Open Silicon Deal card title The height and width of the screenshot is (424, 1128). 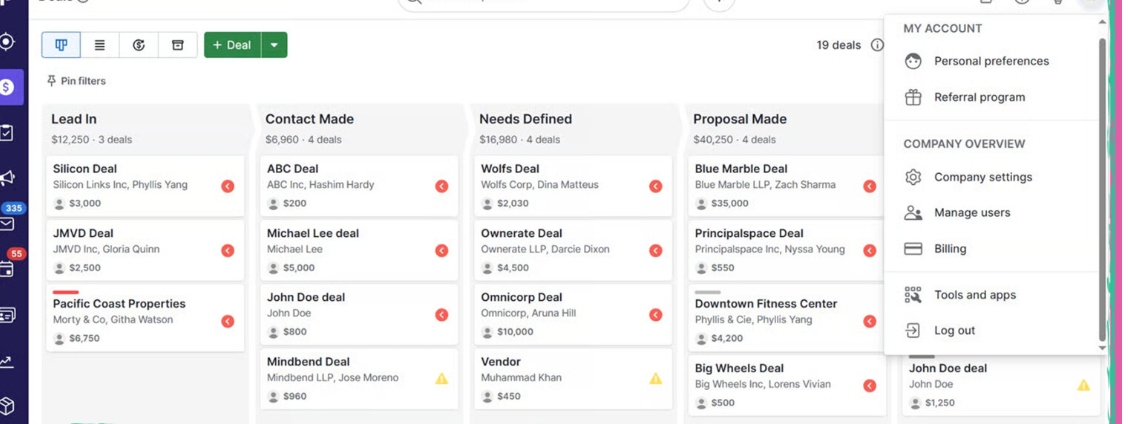click(x=85, y=168)
